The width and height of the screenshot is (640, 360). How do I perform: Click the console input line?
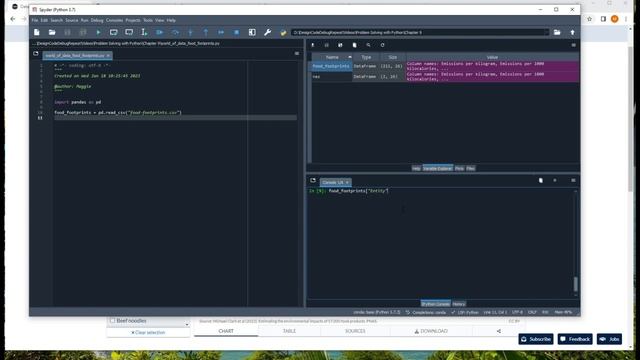pyautogui.click(x=441, y=191)
